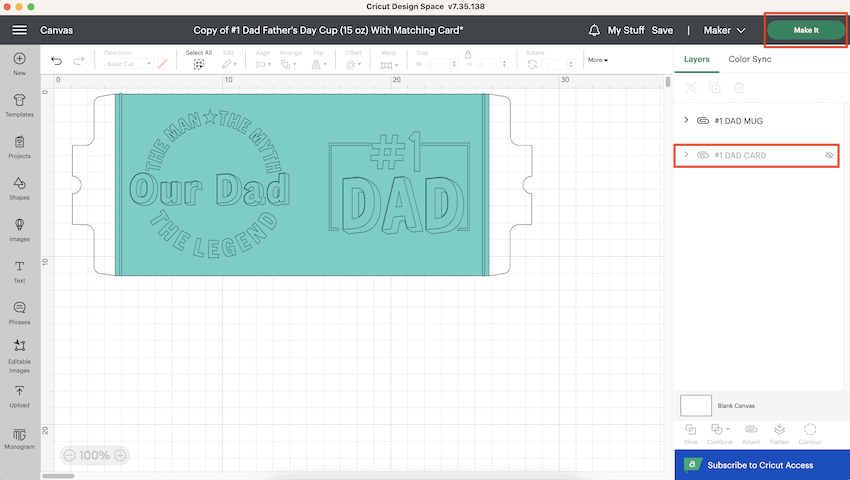
Task: Show the hidden #1 DAD CARD layer
Action: [x=829, y=155]
